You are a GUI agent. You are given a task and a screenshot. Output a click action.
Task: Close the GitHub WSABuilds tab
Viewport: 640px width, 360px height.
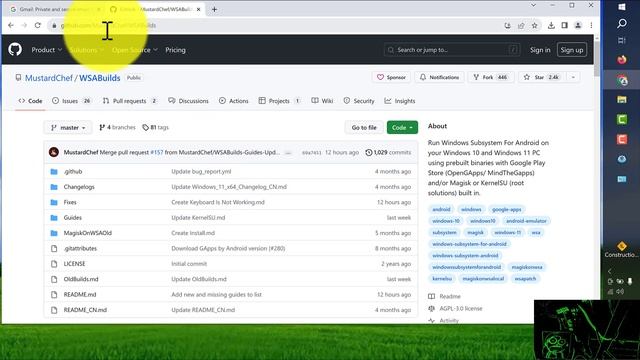coord(198,9)
